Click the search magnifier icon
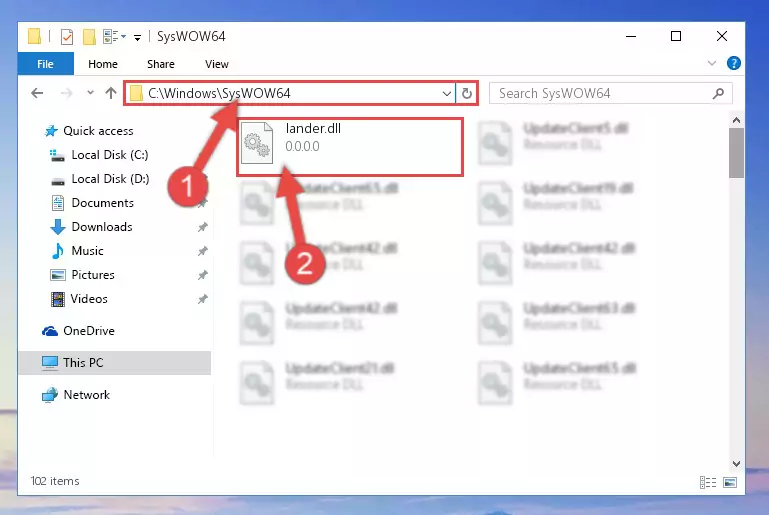This screenshot has width=769, height=515. pos(718,93)
